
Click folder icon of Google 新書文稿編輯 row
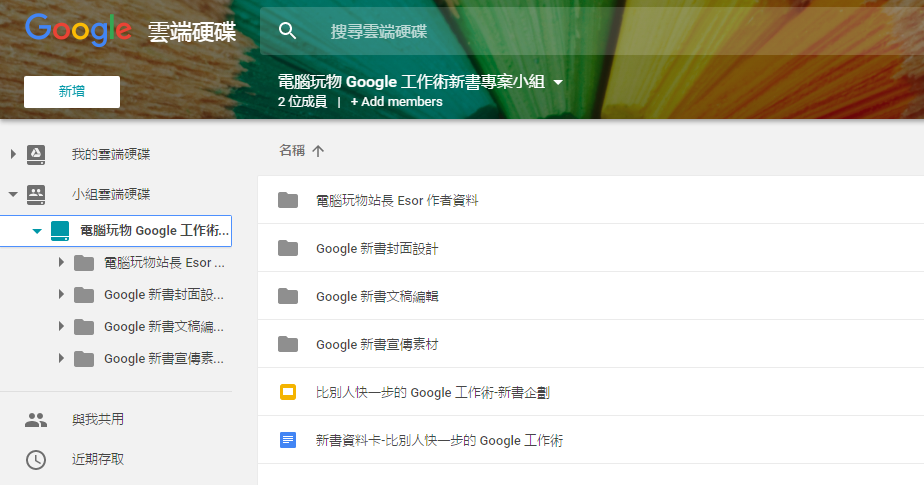click(x=288, y=296)
